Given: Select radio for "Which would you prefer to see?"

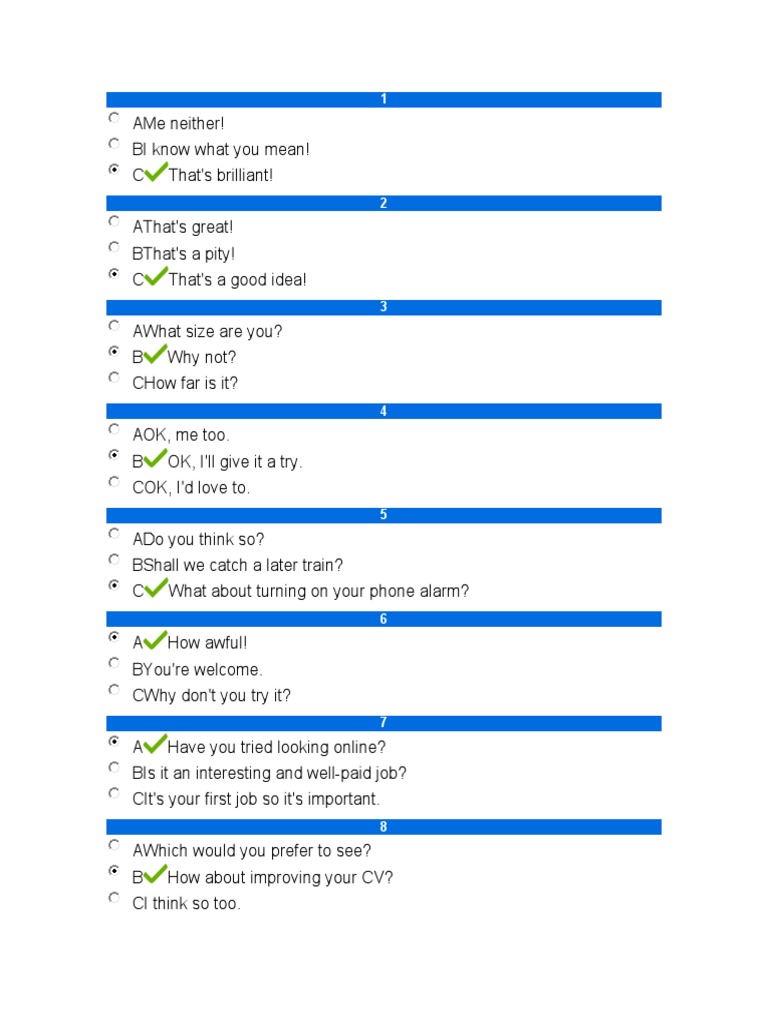Looking at the screenshot, I should point(114,847).
